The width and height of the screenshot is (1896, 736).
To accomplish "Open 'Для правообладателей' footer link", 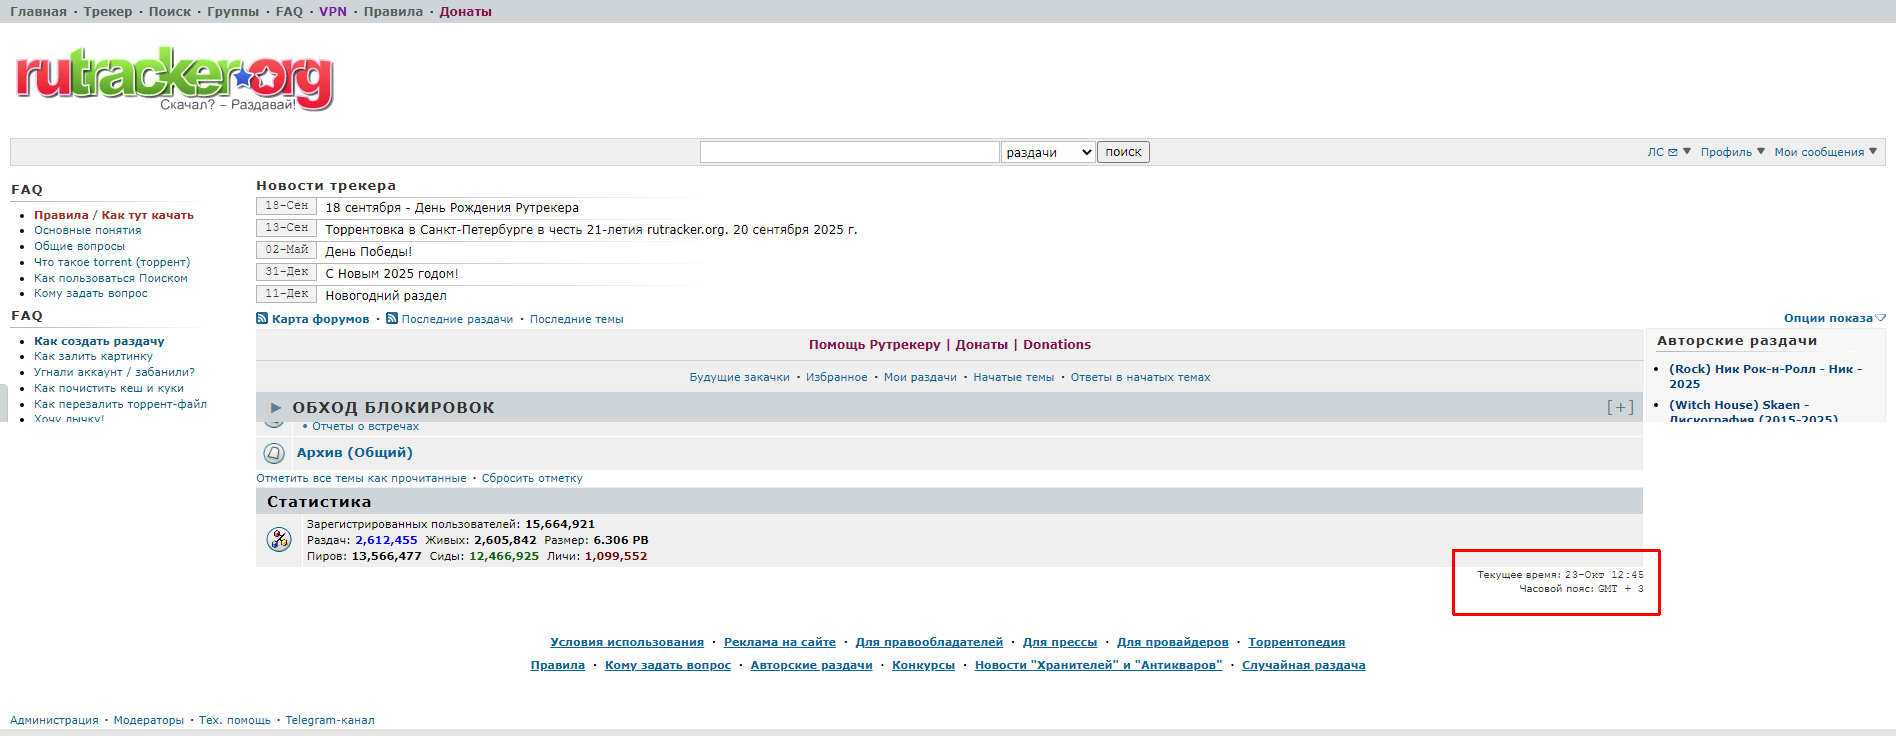I will coord(929,642).
